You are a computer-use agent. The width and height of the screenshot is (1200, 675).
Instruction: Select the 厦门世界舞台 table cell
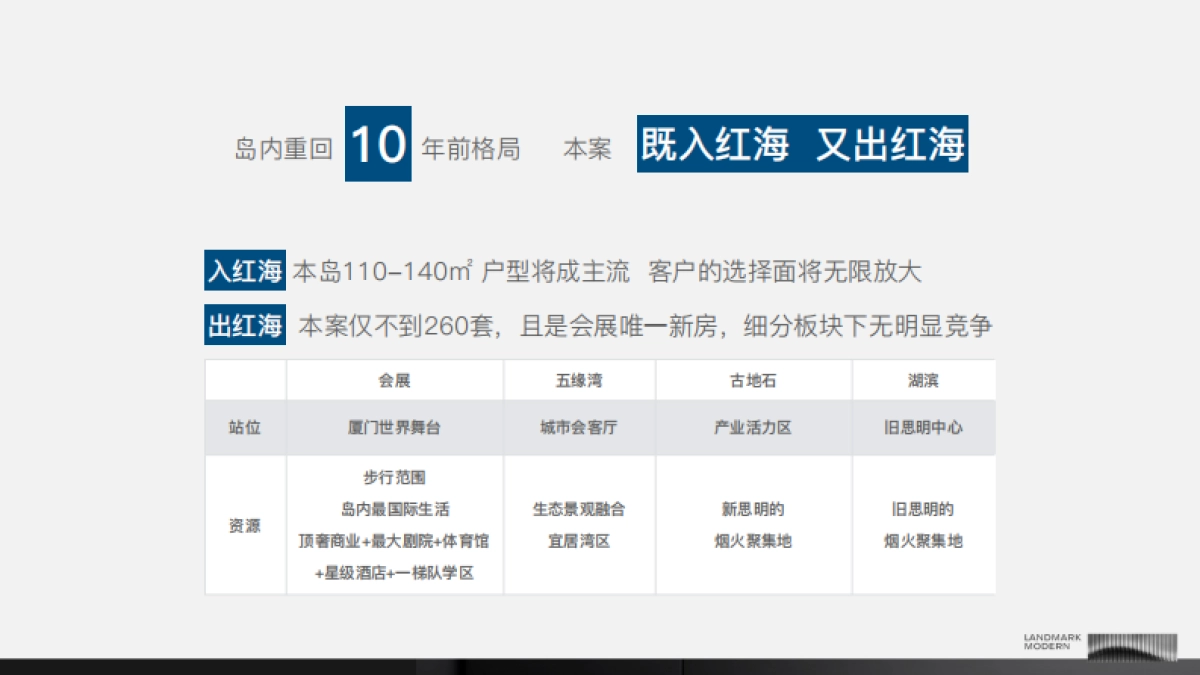(394, 427)
